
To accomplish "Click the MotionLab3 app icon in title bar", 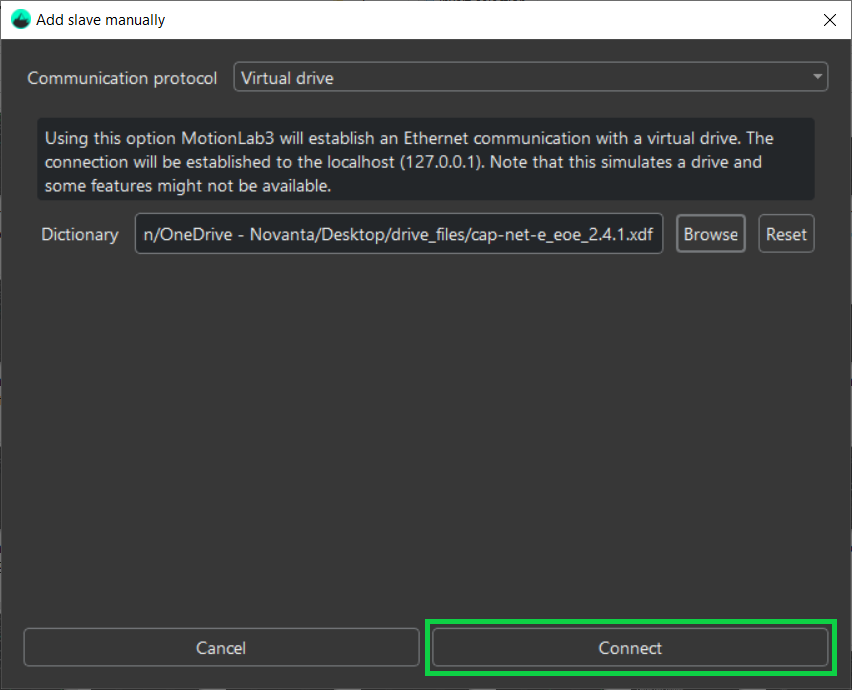I will tap(20, 20).
